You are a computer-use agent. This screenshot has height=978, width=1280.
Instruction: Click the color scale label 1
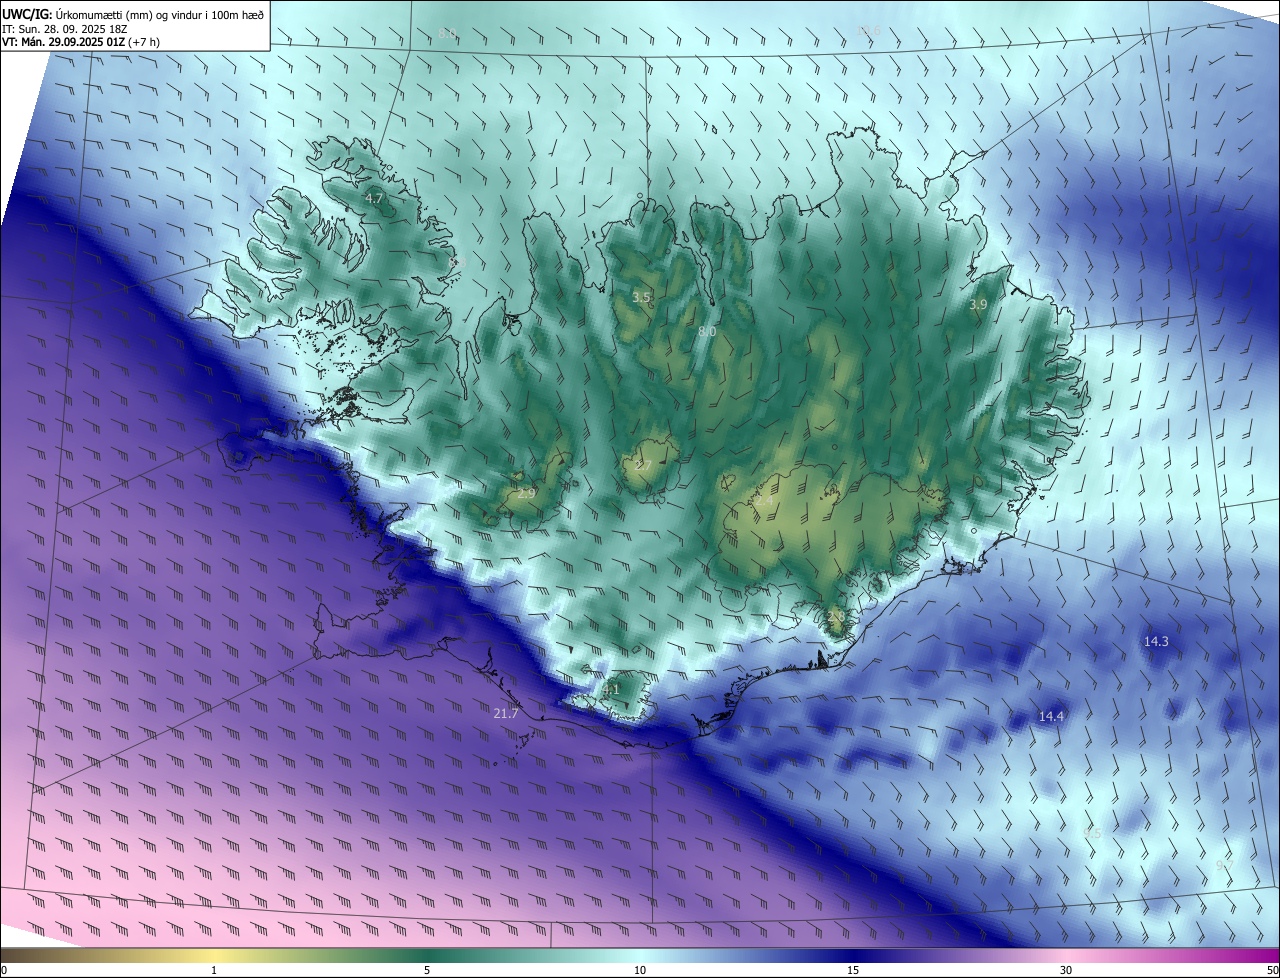point(214,970)
